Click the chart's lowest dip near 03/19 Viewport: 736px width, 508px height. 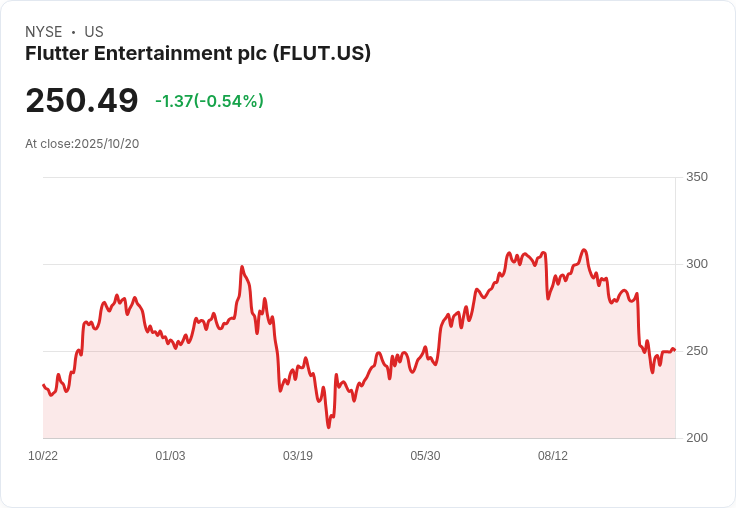coord(328,427)
